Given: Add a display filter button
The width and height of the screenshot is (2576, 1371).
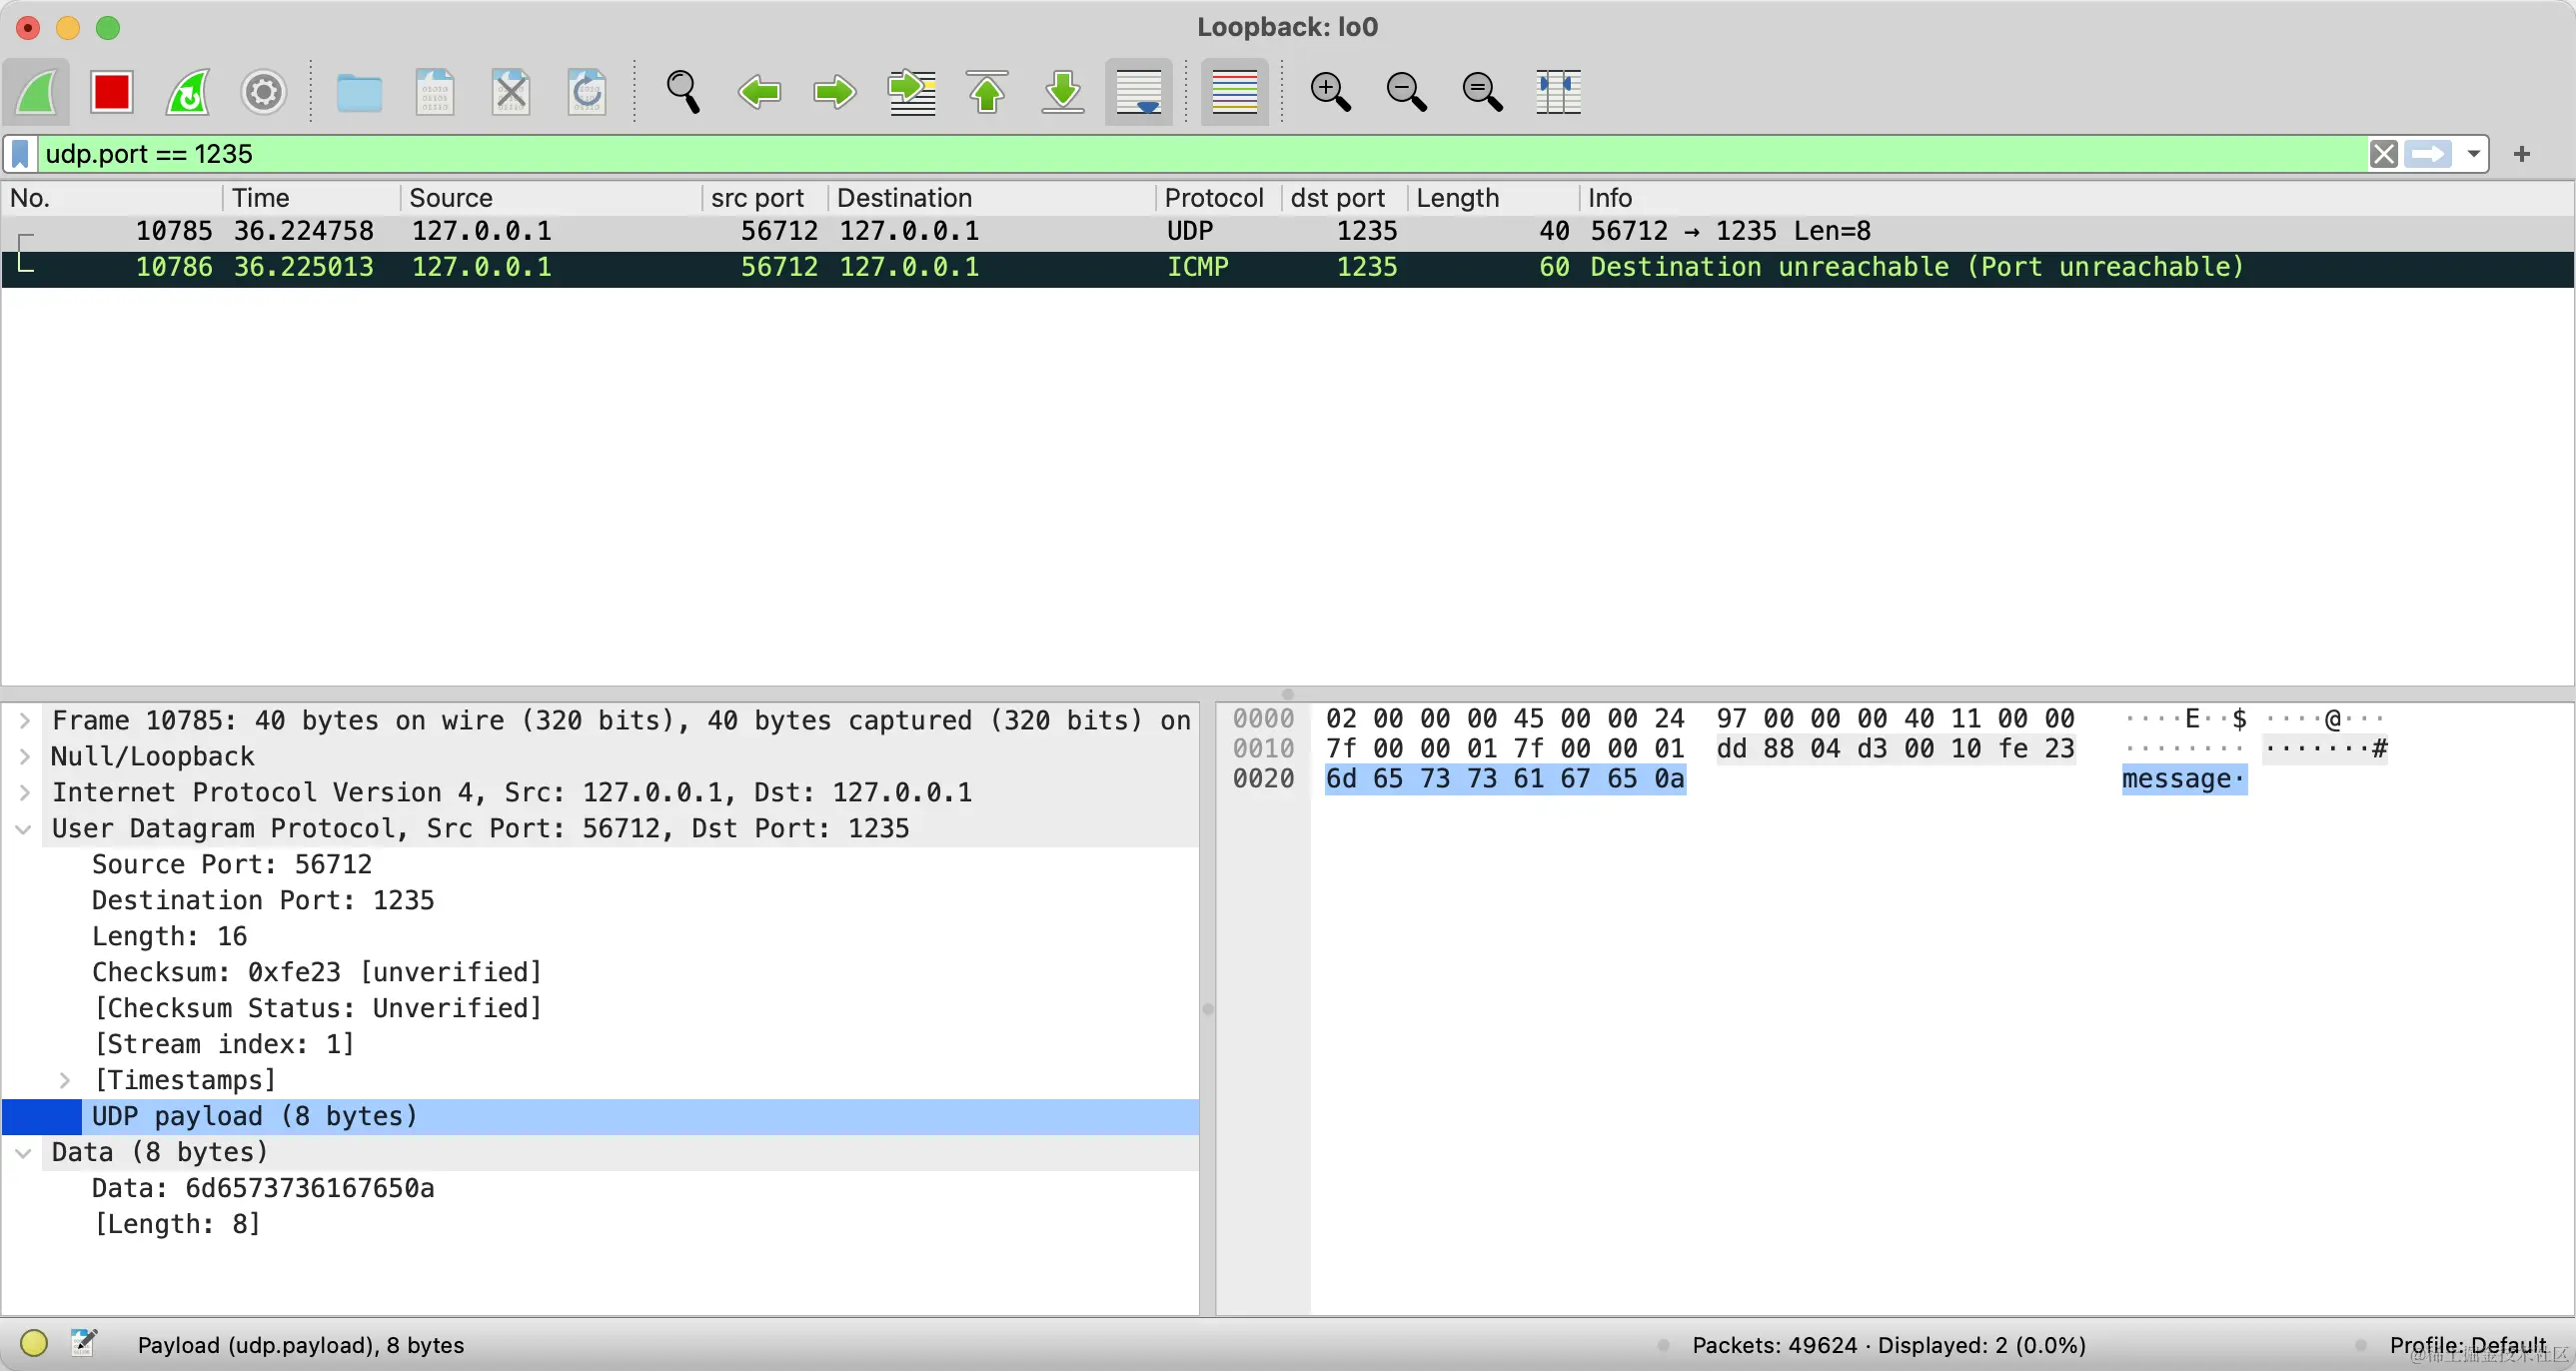Looking at the screenshot, I should click(2522, 154).
